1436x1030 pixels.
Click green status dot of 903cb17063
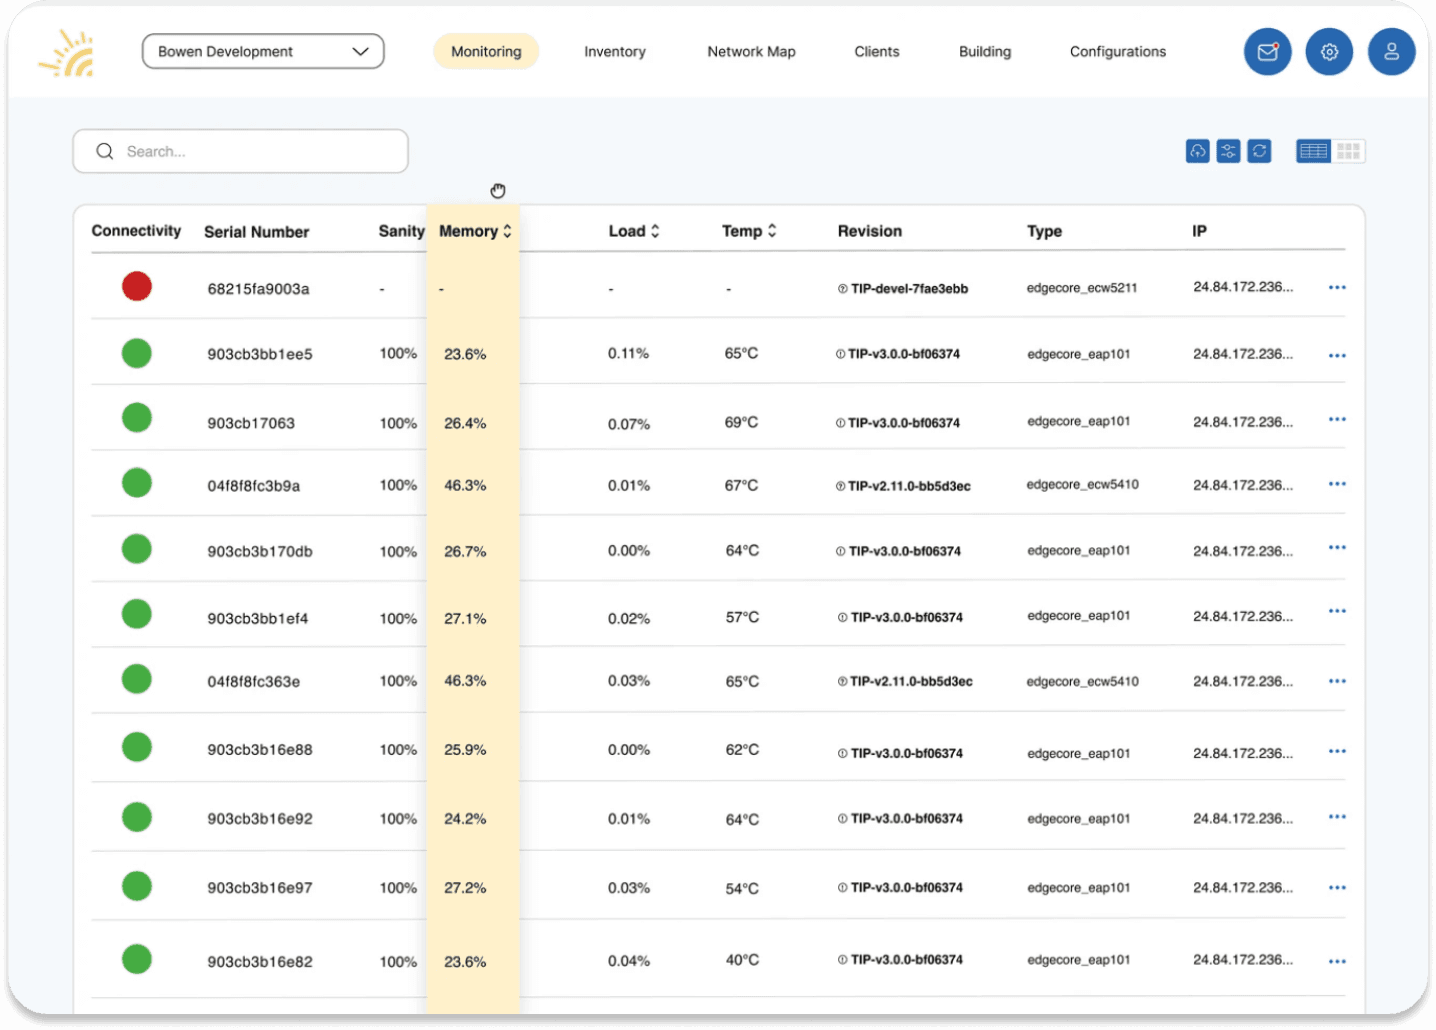coord(137,417)
